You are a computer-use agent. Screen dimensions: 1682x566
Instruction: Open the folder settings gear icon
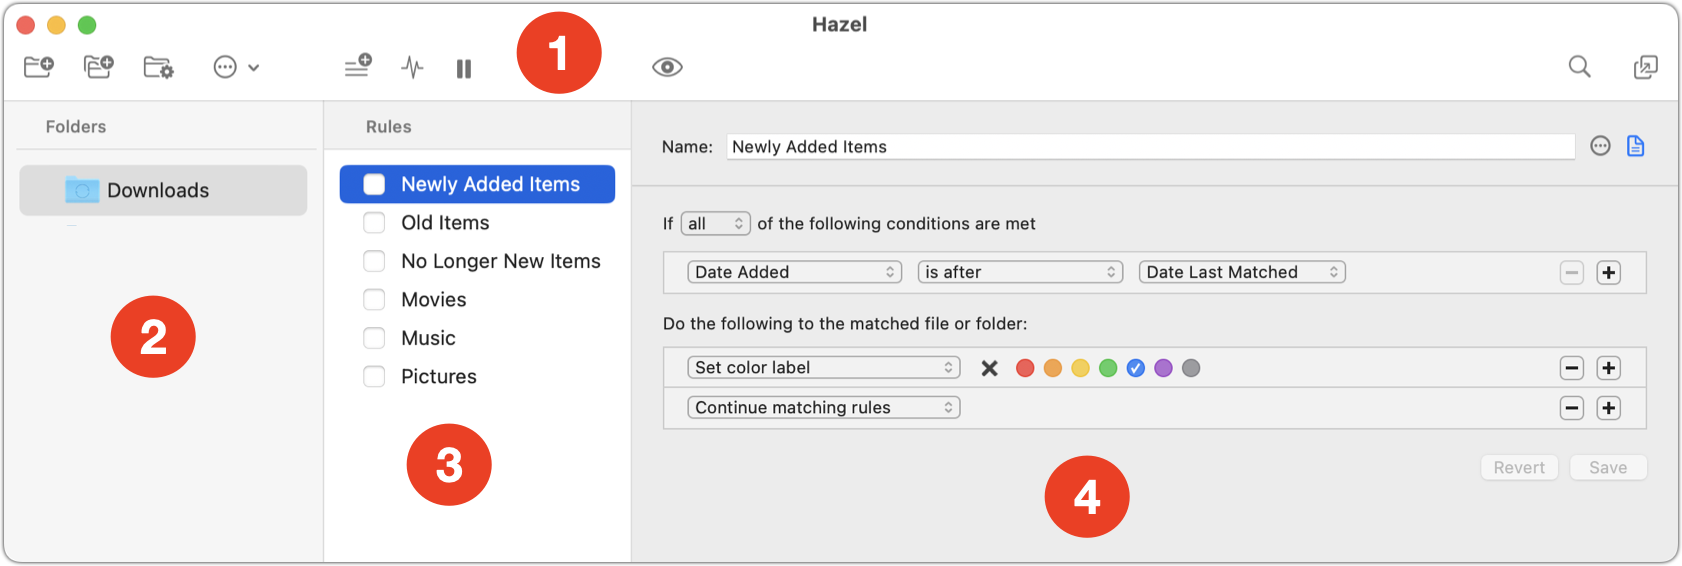[158, 67]
